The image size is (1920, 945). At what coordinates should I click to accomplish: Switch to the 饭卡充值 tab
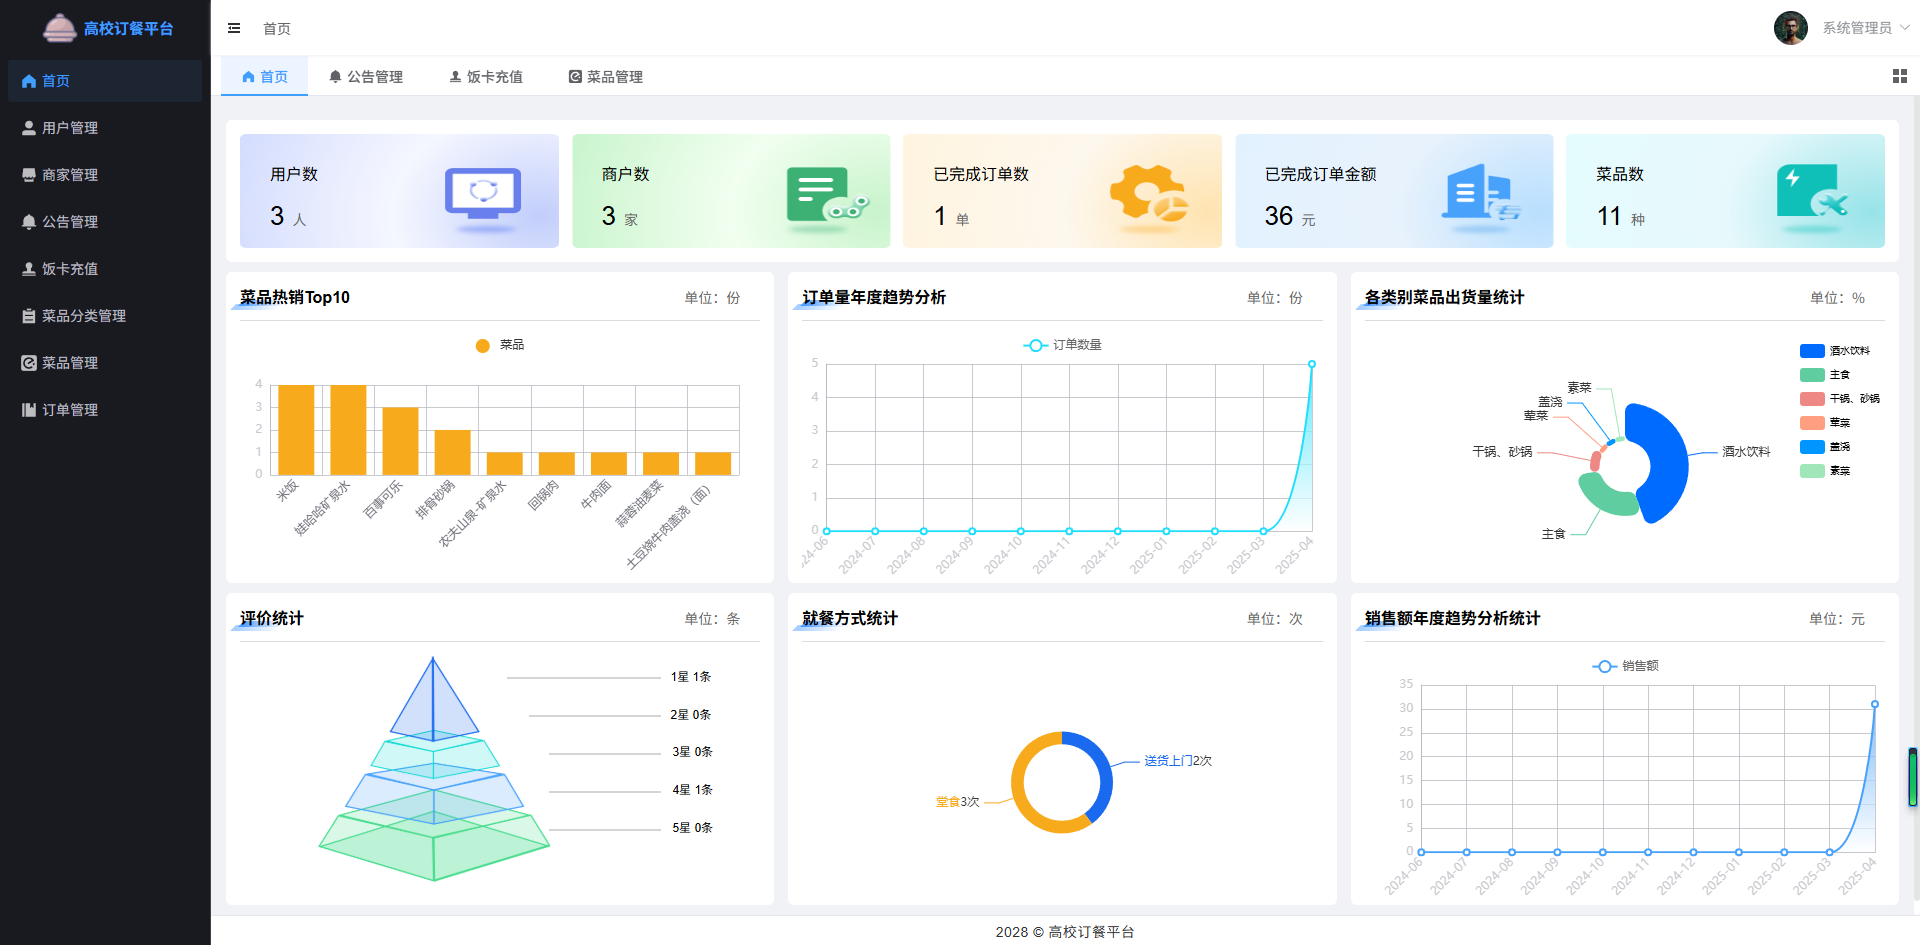tap(487, 76)
